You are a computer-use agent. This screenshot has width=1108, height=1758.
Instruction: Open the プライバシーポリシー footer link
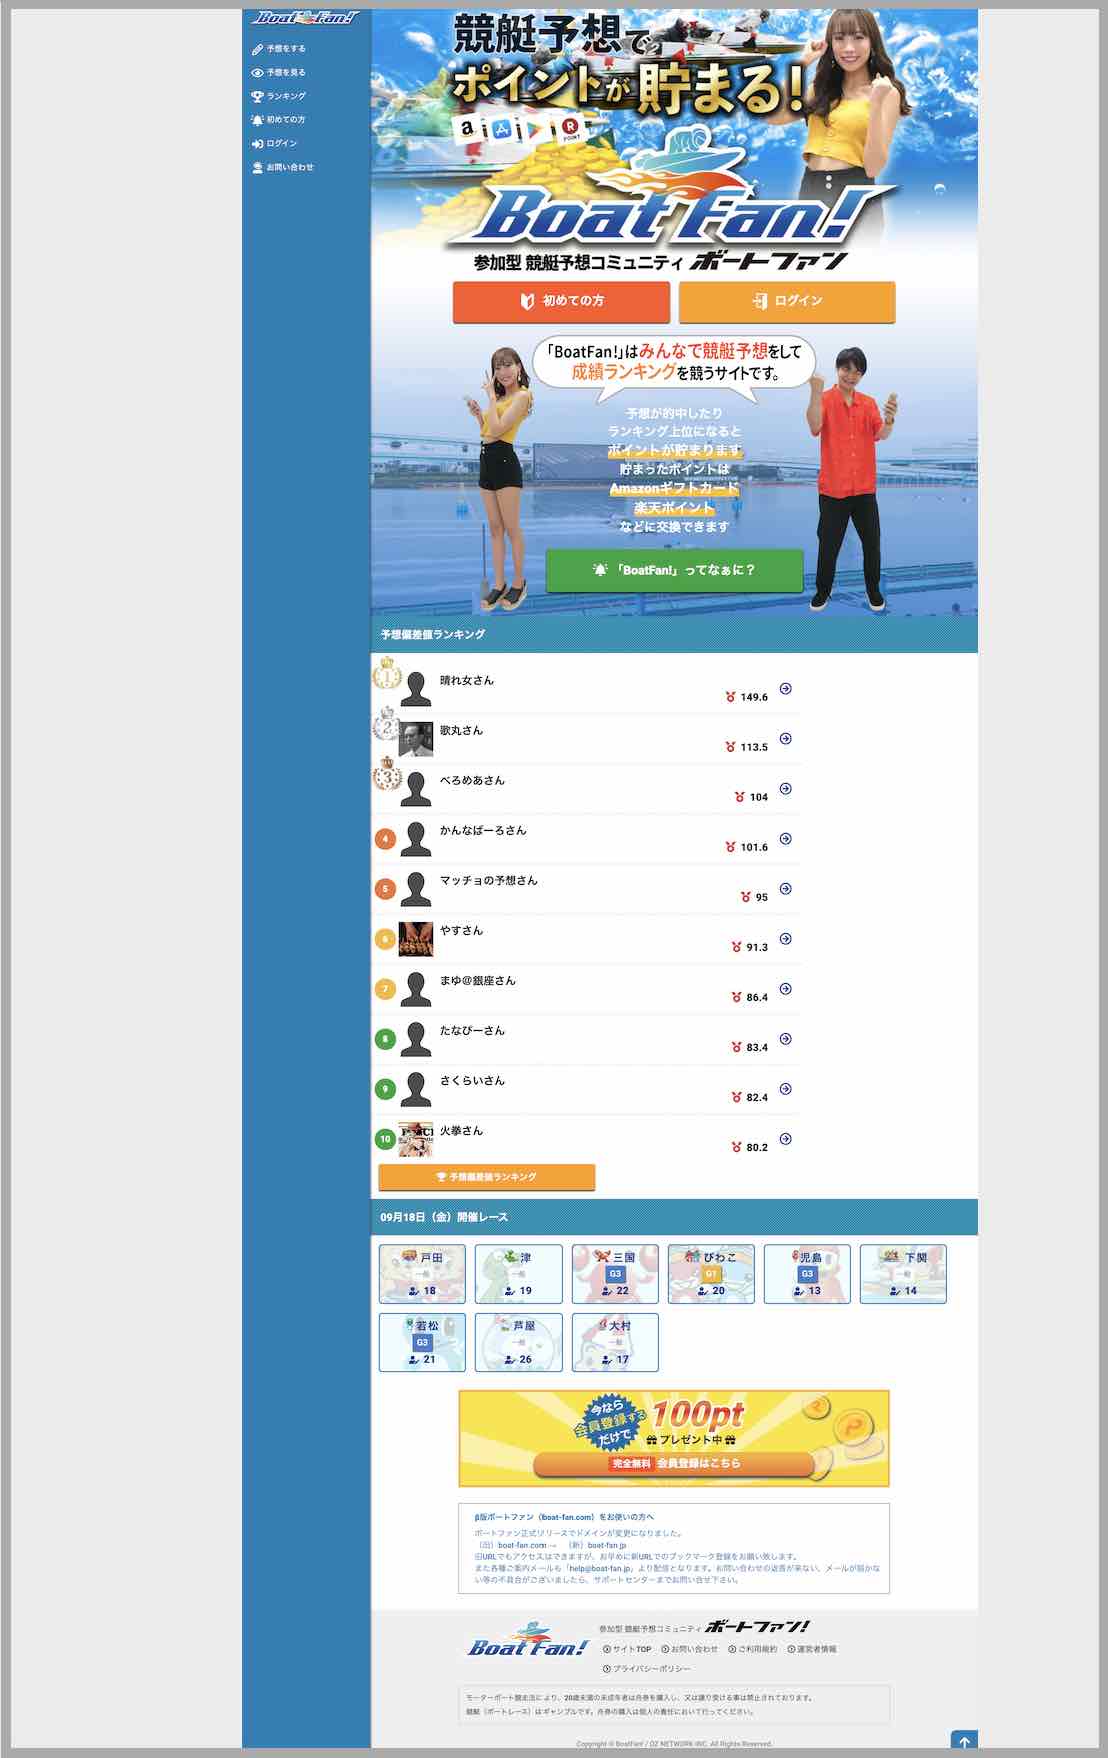pyautogui.click(x=650, y=1669)
